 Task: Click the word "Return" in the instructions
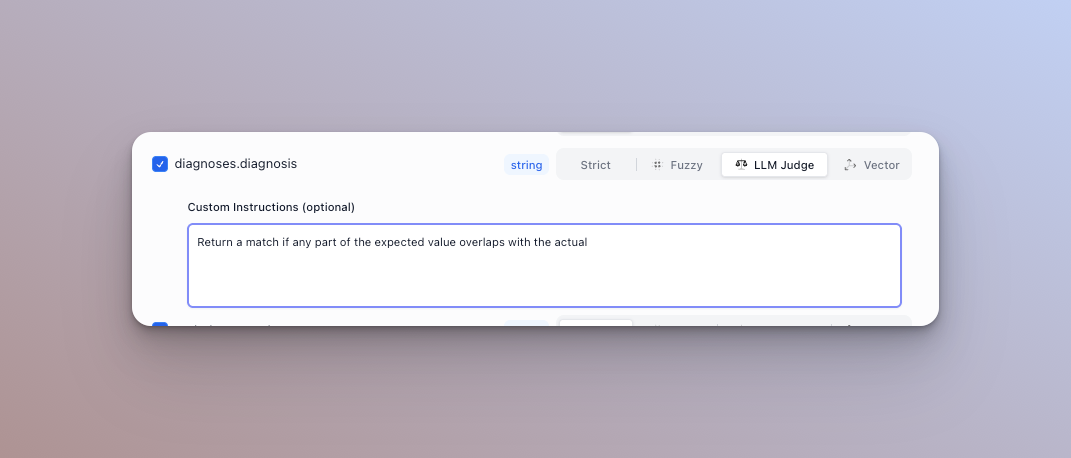point(215,242)
